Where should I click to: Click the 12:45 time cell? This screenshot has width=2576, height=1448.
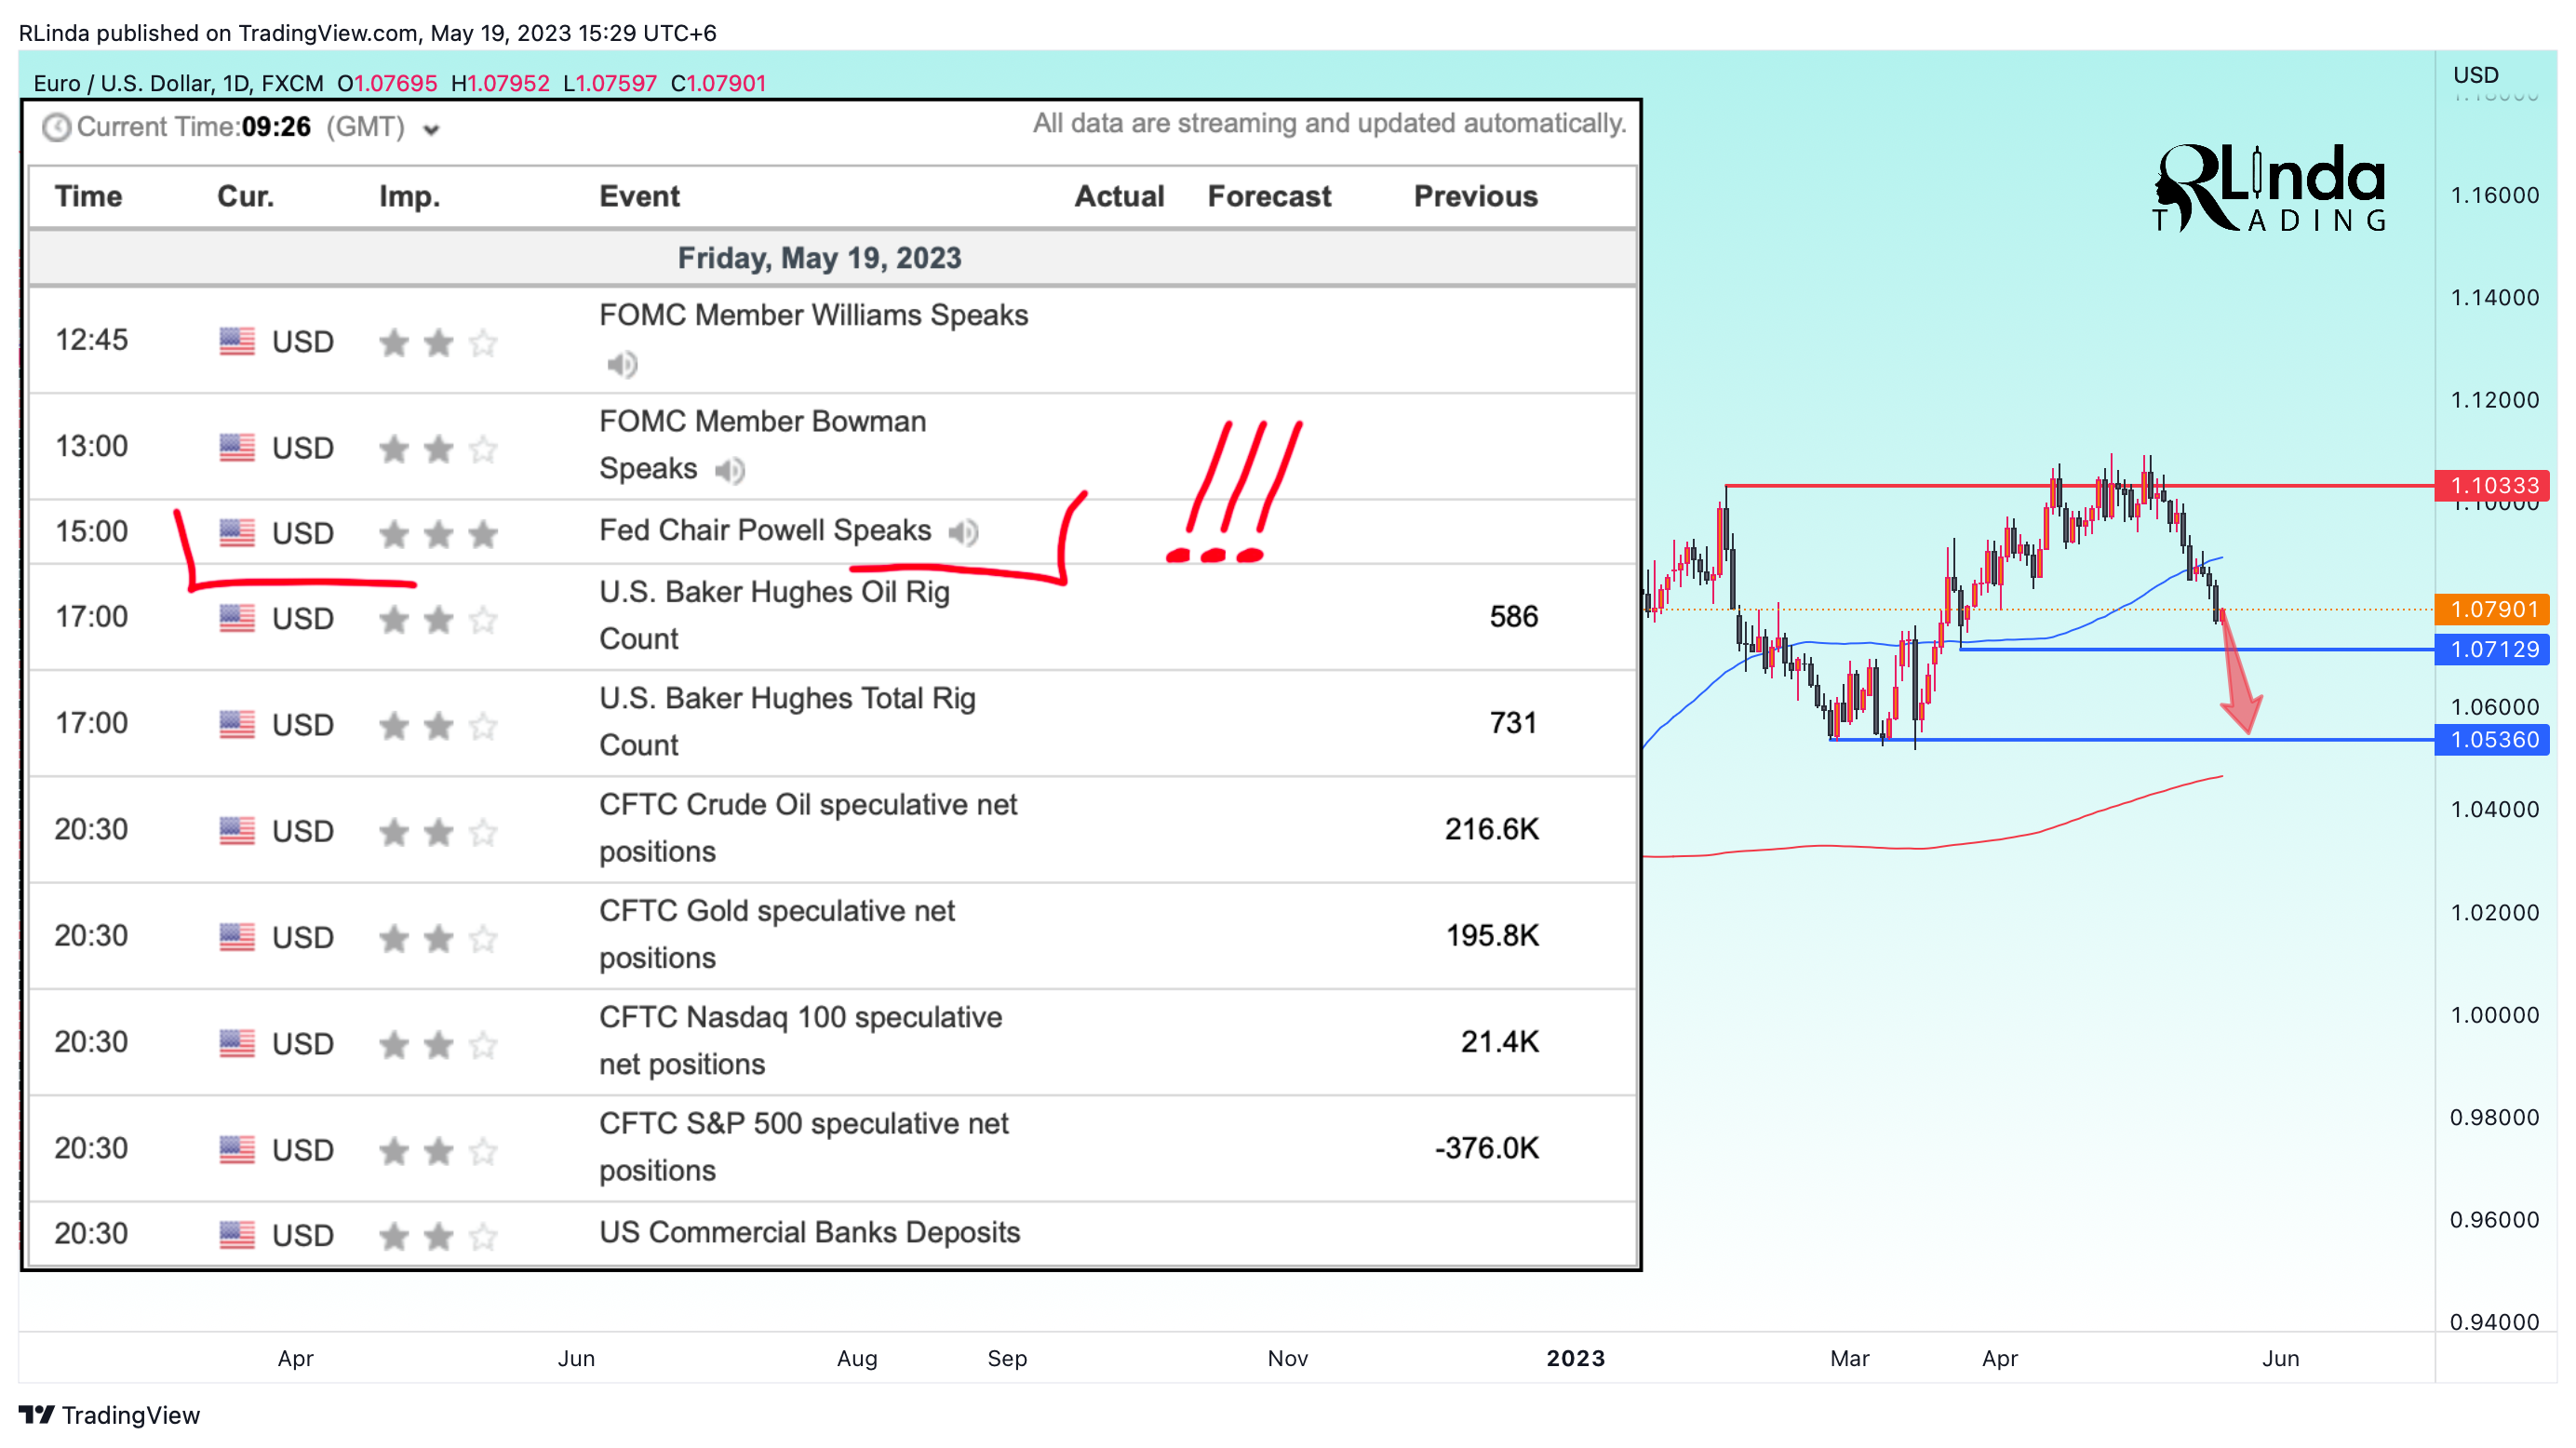tap(91, 340)
